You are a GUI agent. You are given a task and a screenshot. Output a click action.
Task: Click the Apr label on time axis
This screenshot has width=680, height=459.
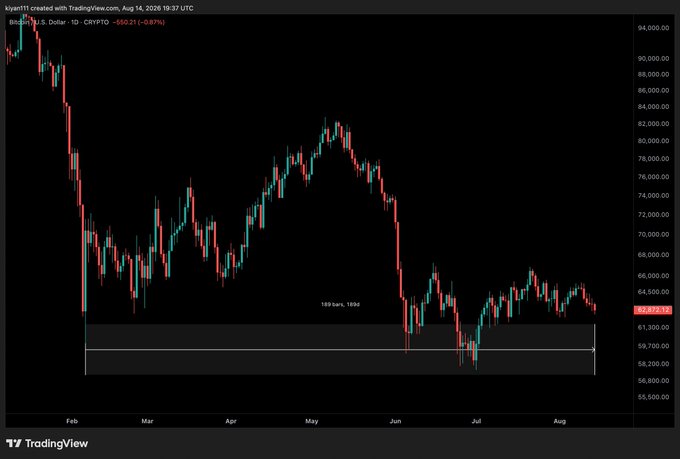pyautogui.click(x=231, y=421)
